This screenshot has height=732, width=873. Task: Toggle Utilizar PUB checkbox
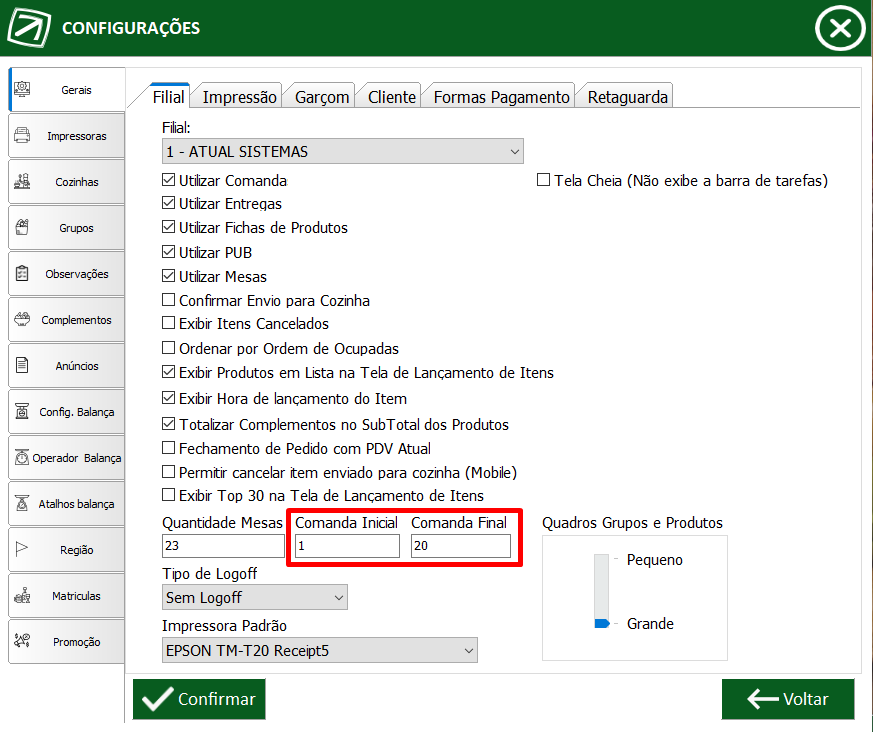pos(168,252)
